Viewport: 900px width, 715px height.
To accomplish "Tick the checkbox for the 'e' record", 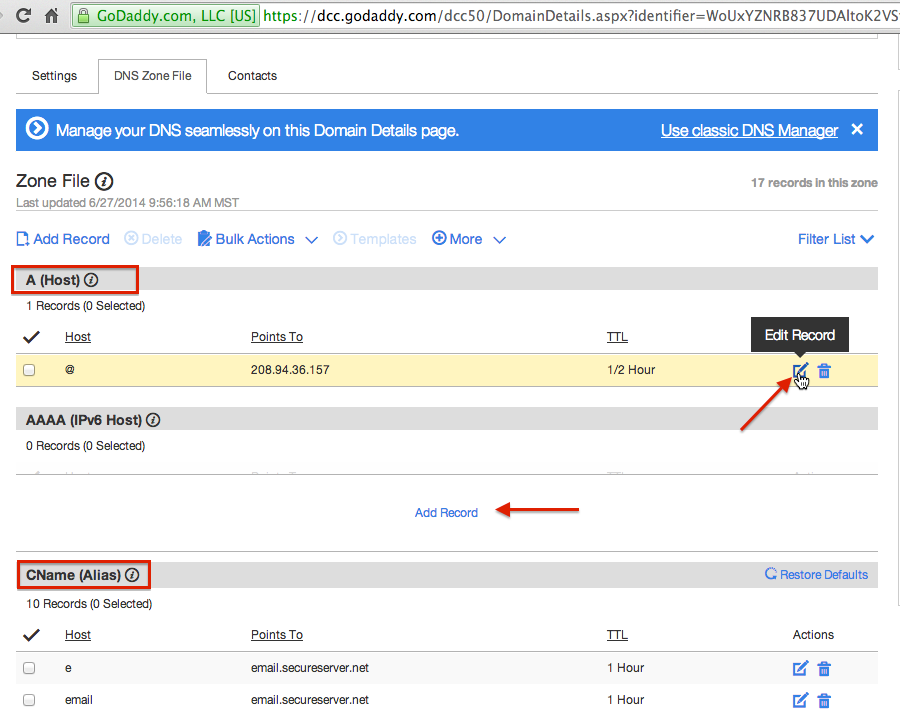I will 29,668.
